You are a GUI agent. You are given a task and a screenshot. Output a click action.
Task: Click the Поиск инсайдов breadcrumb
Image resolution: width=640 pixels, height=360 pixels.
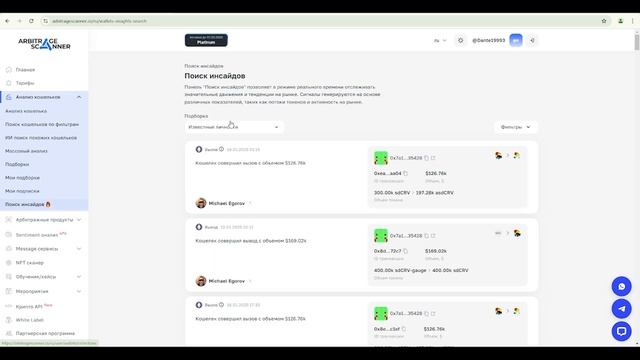204,66
